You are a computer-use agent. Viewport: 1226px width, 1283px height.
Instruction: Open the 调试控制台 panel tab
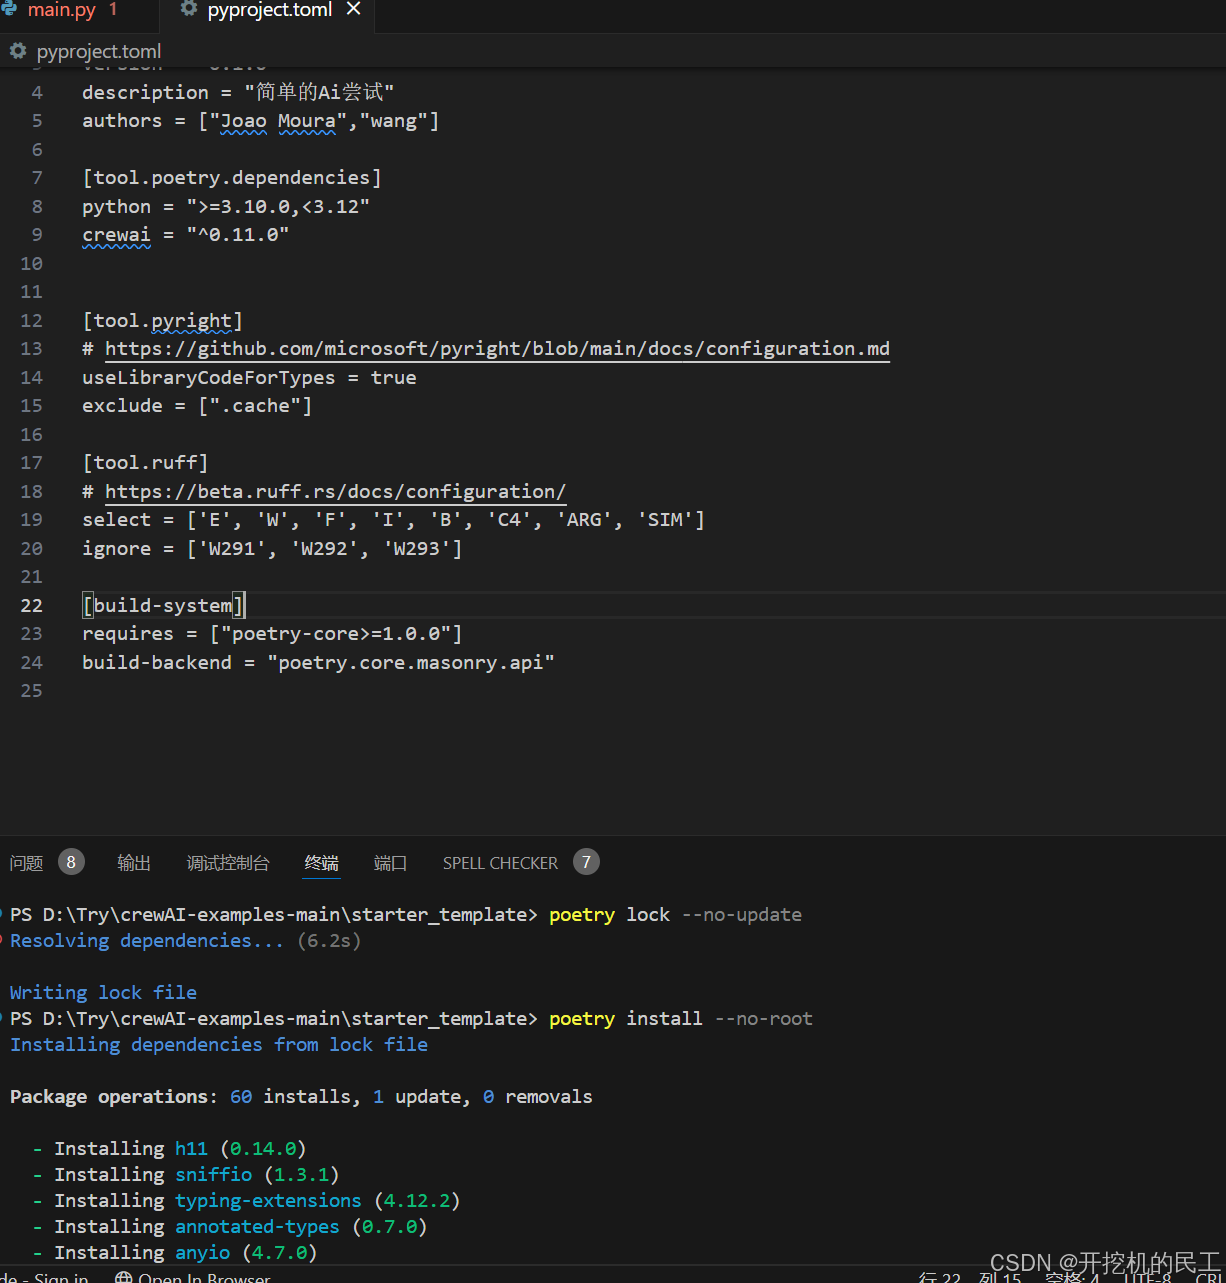[228, 862]
